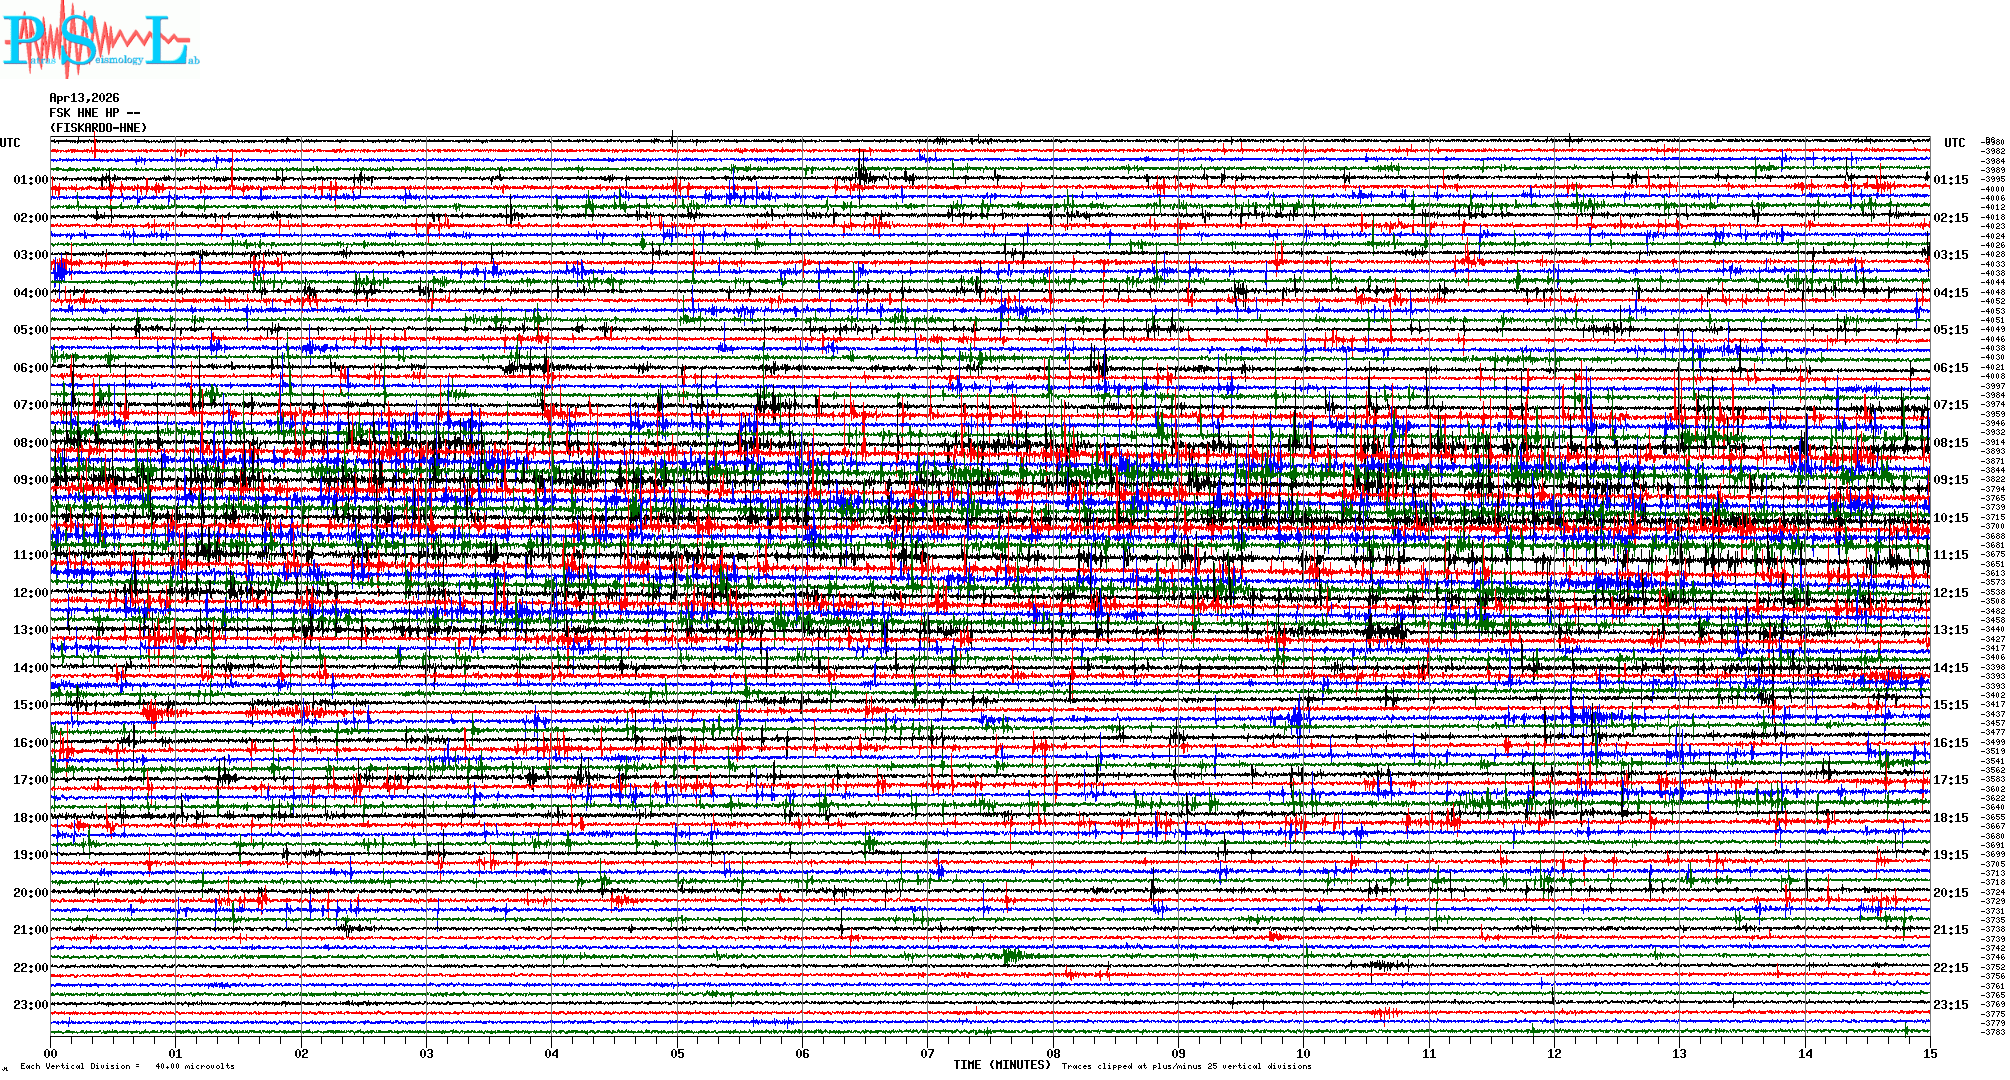
Task: Click the Each Vertical Division scale note
Action: tap(127, 1066)
